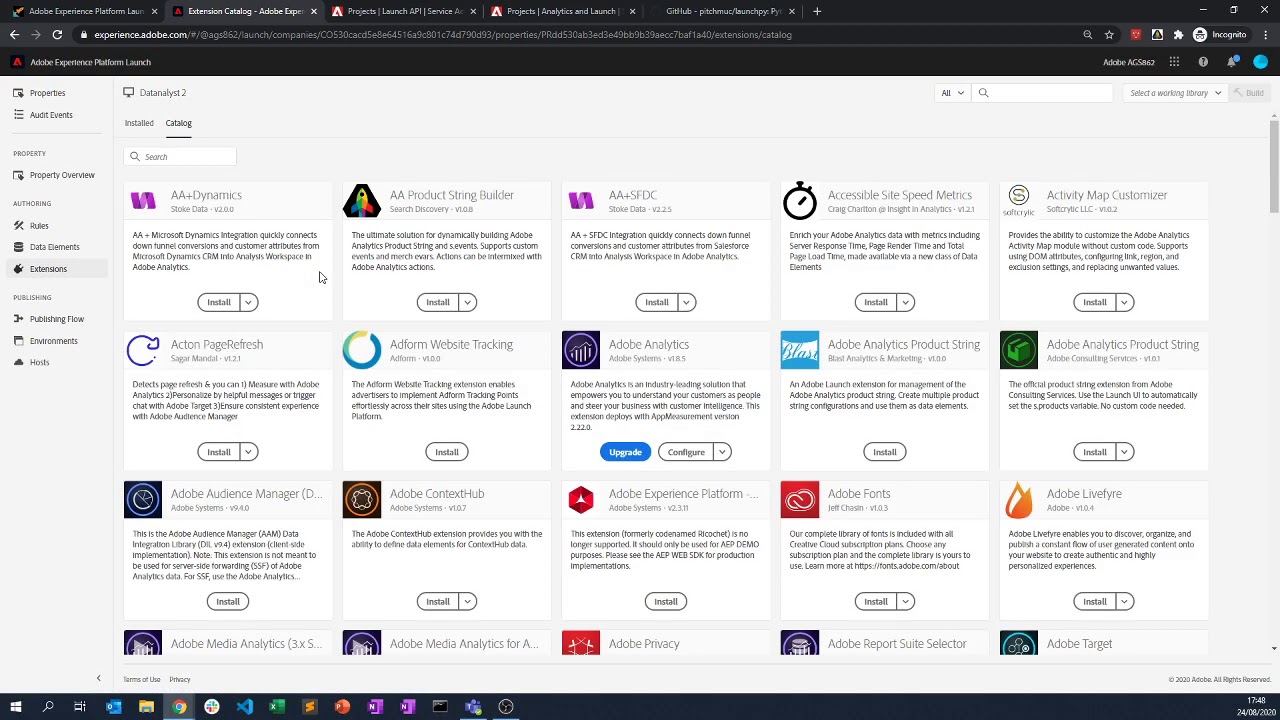Click the browser address bar
The height and width of the screenshot is (720, 1280).
[580, 35]
